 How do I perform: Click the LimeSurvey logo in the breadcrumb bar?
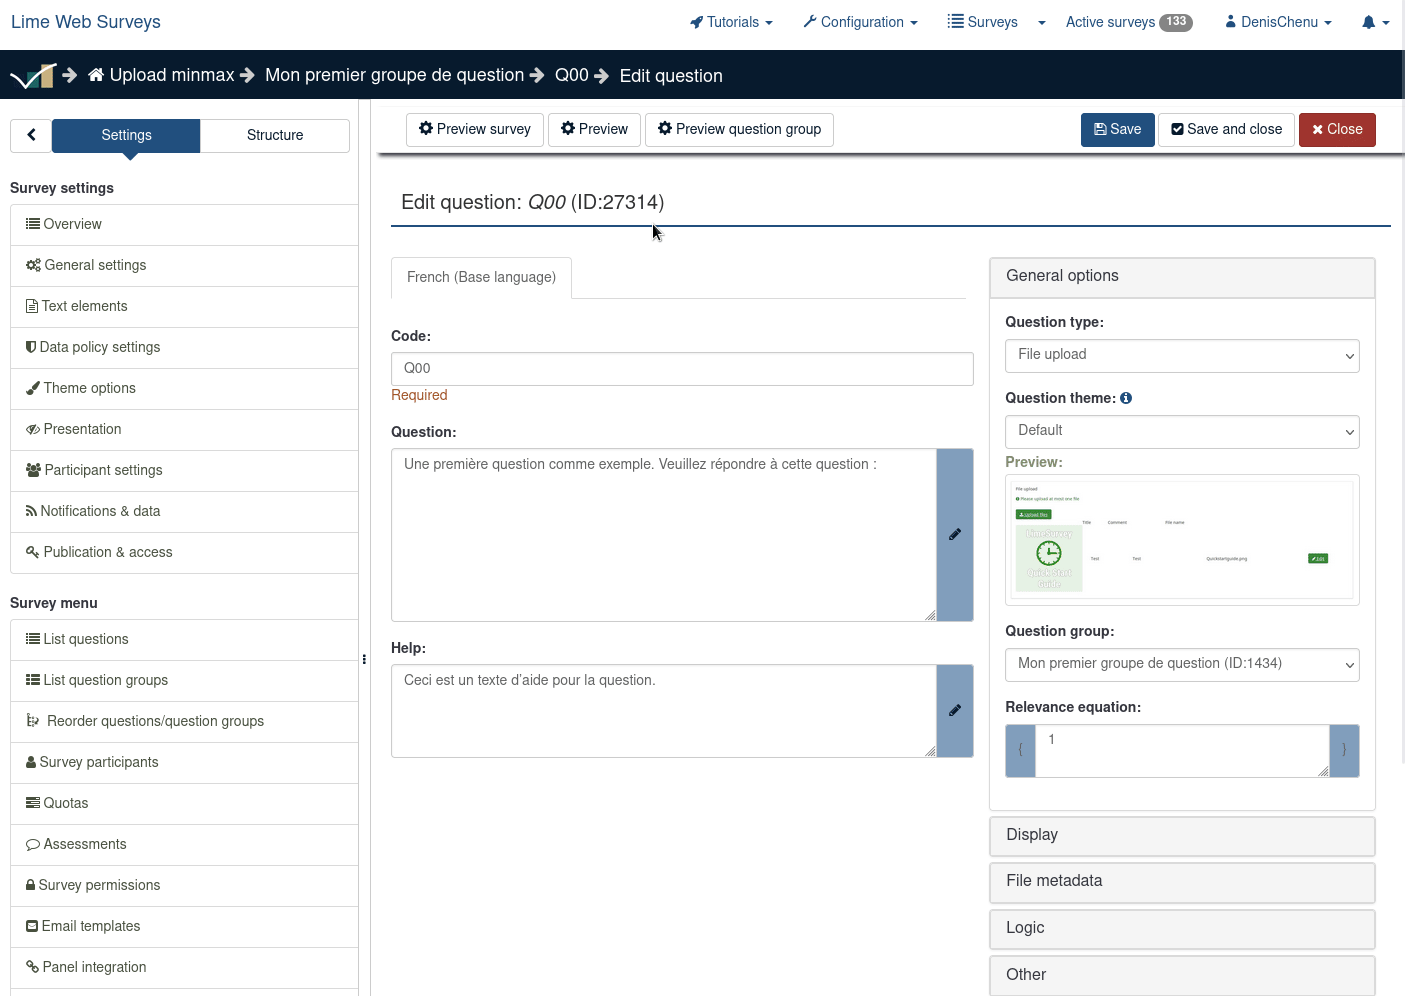33,75
